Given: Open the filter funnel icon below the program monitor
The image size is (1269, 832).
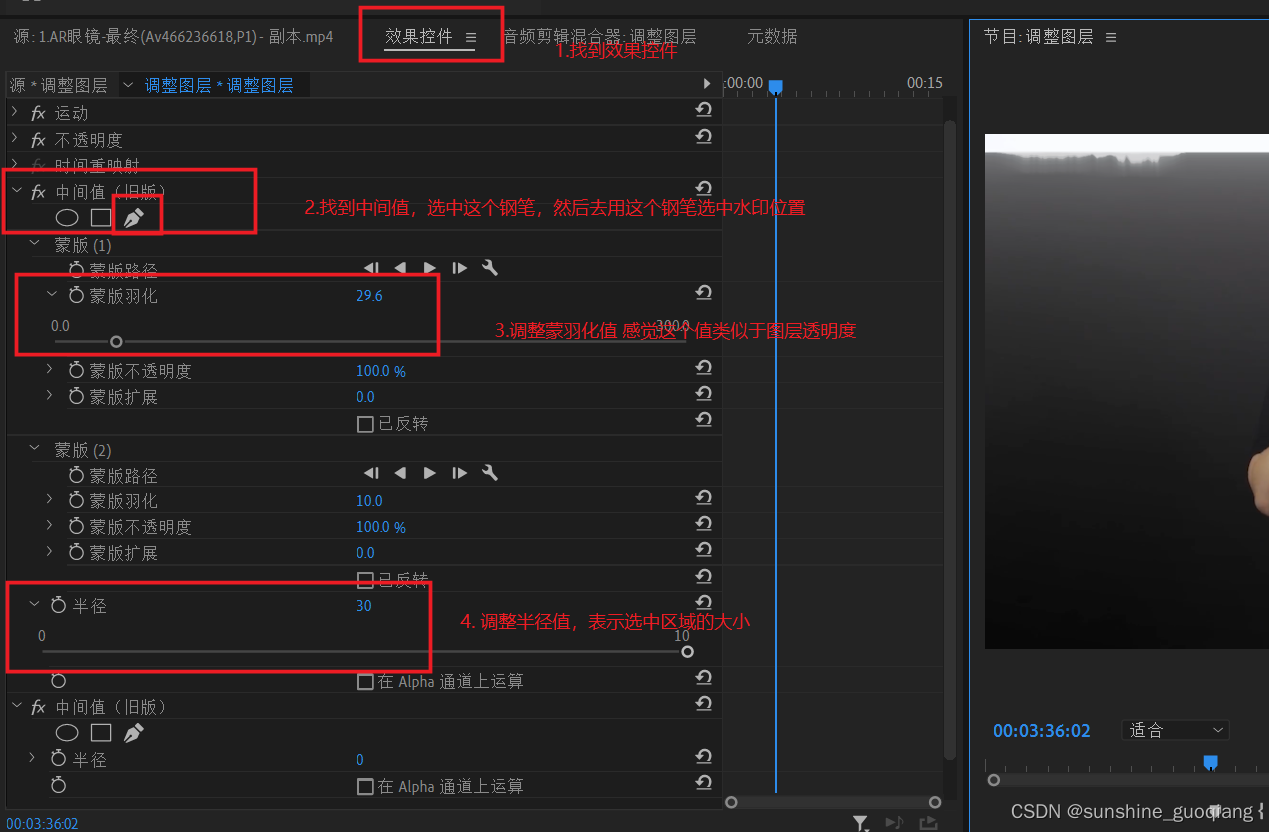Looking at the screenshot, I should 860,823.
